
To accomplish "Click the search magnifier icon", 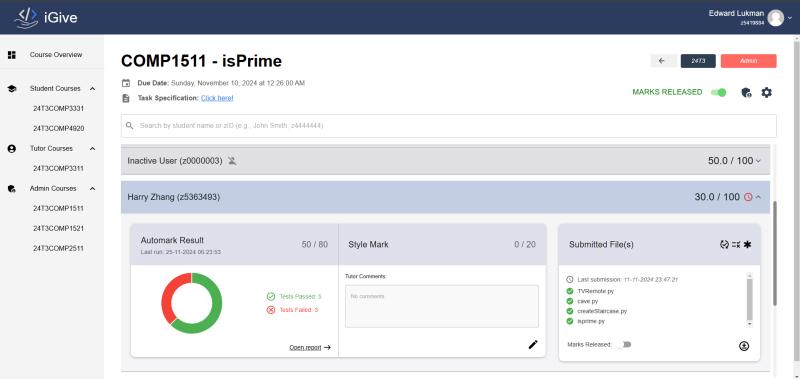I will (130, 125).
